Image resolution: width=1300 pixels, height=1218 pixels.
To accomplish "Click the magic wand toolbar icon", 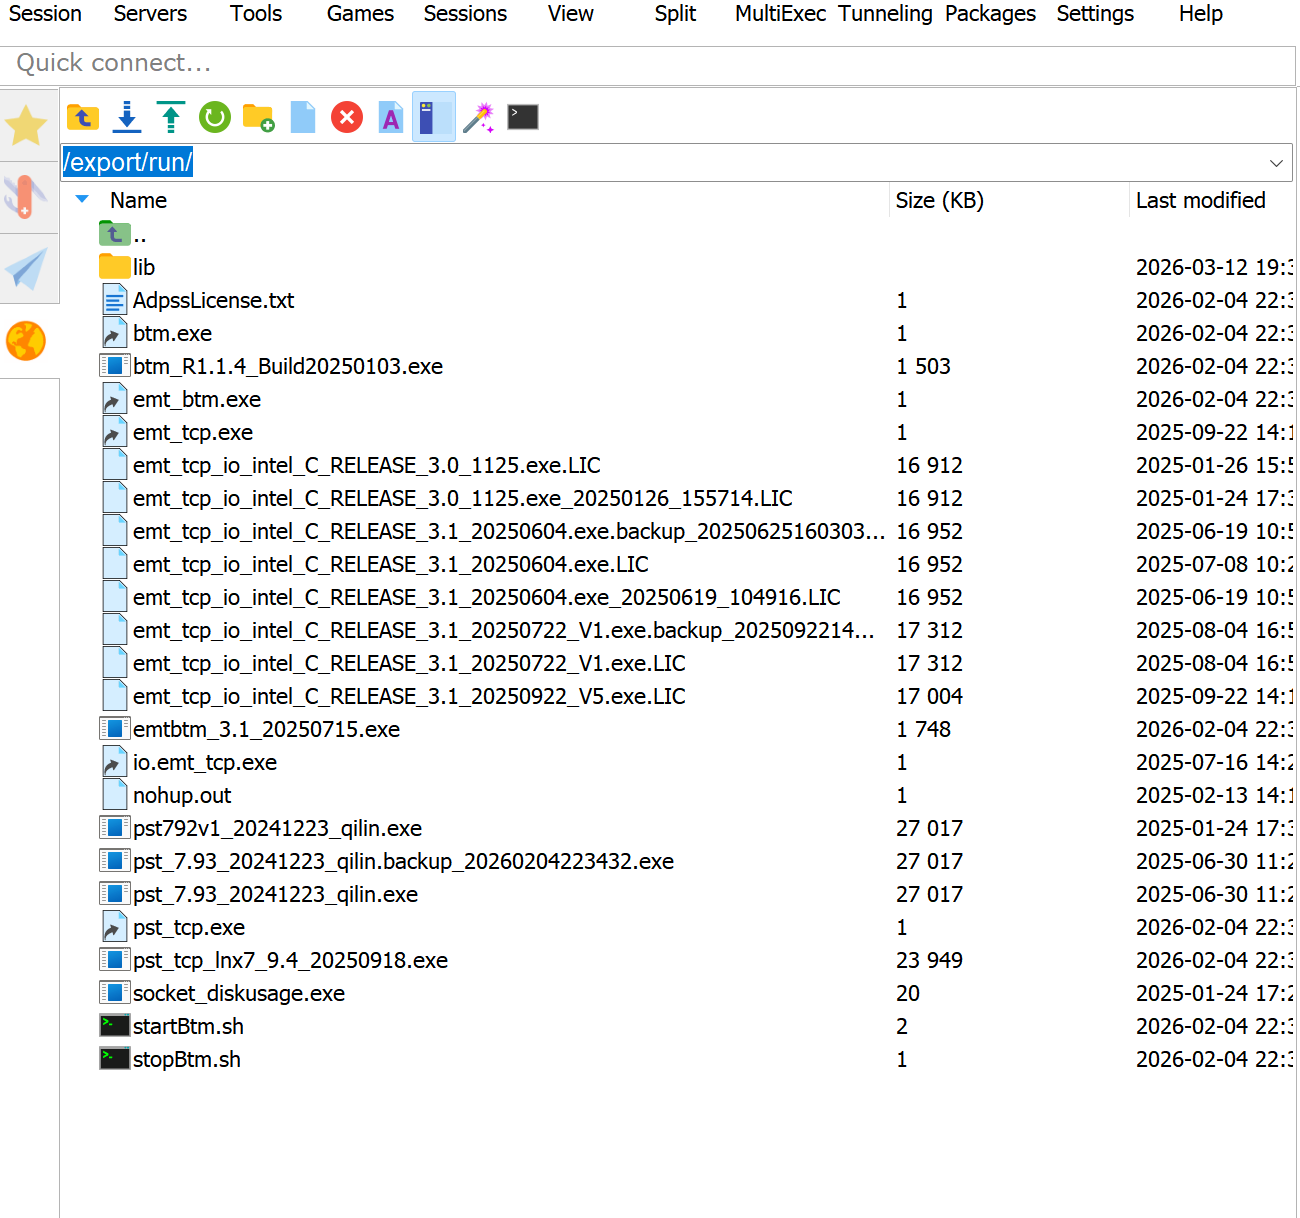I will pos(479,117).
